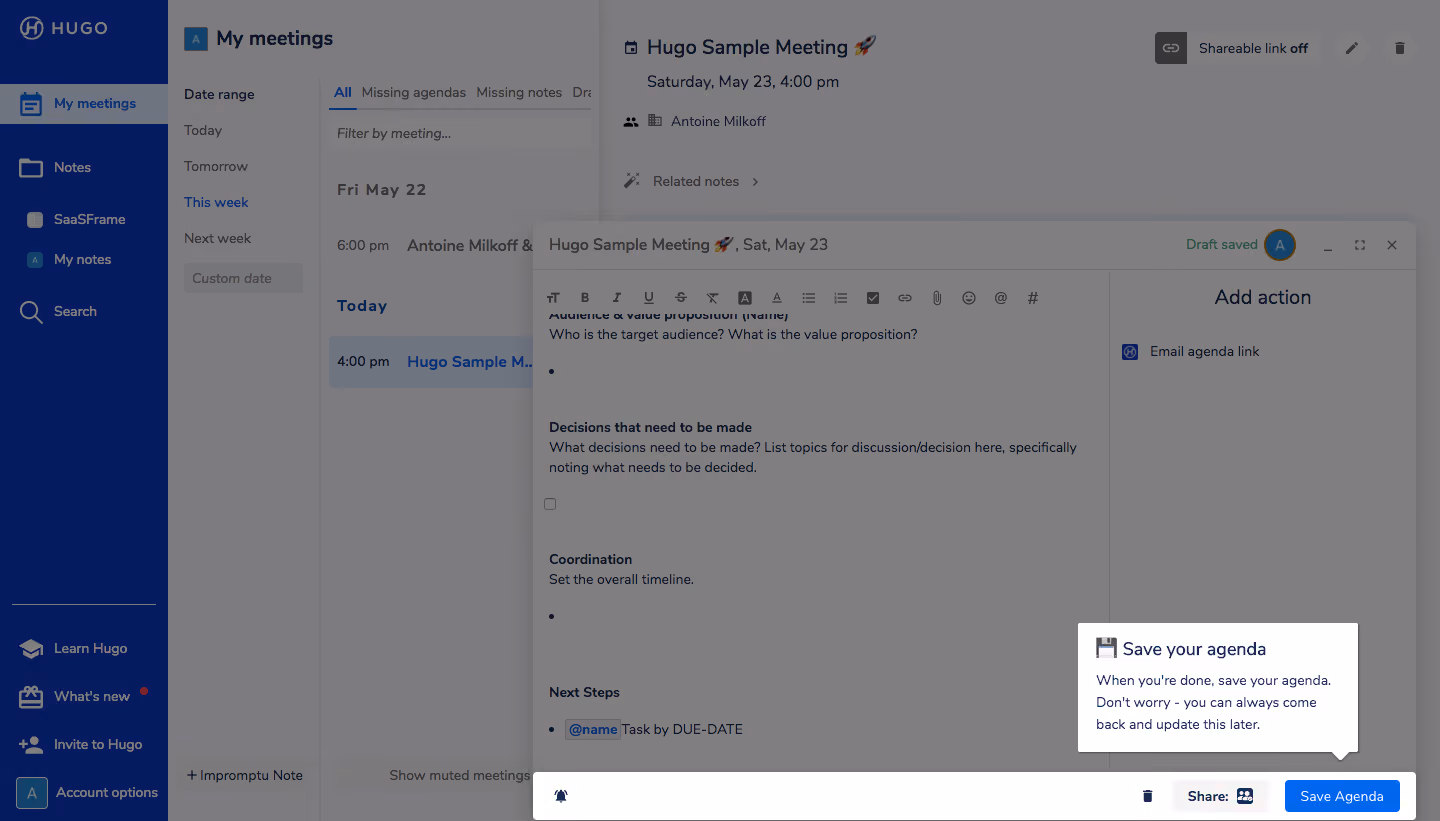Delete meeting using top trash icon
The width and height of the screenshot is (1440, 821).
[x=1400, y=48]
